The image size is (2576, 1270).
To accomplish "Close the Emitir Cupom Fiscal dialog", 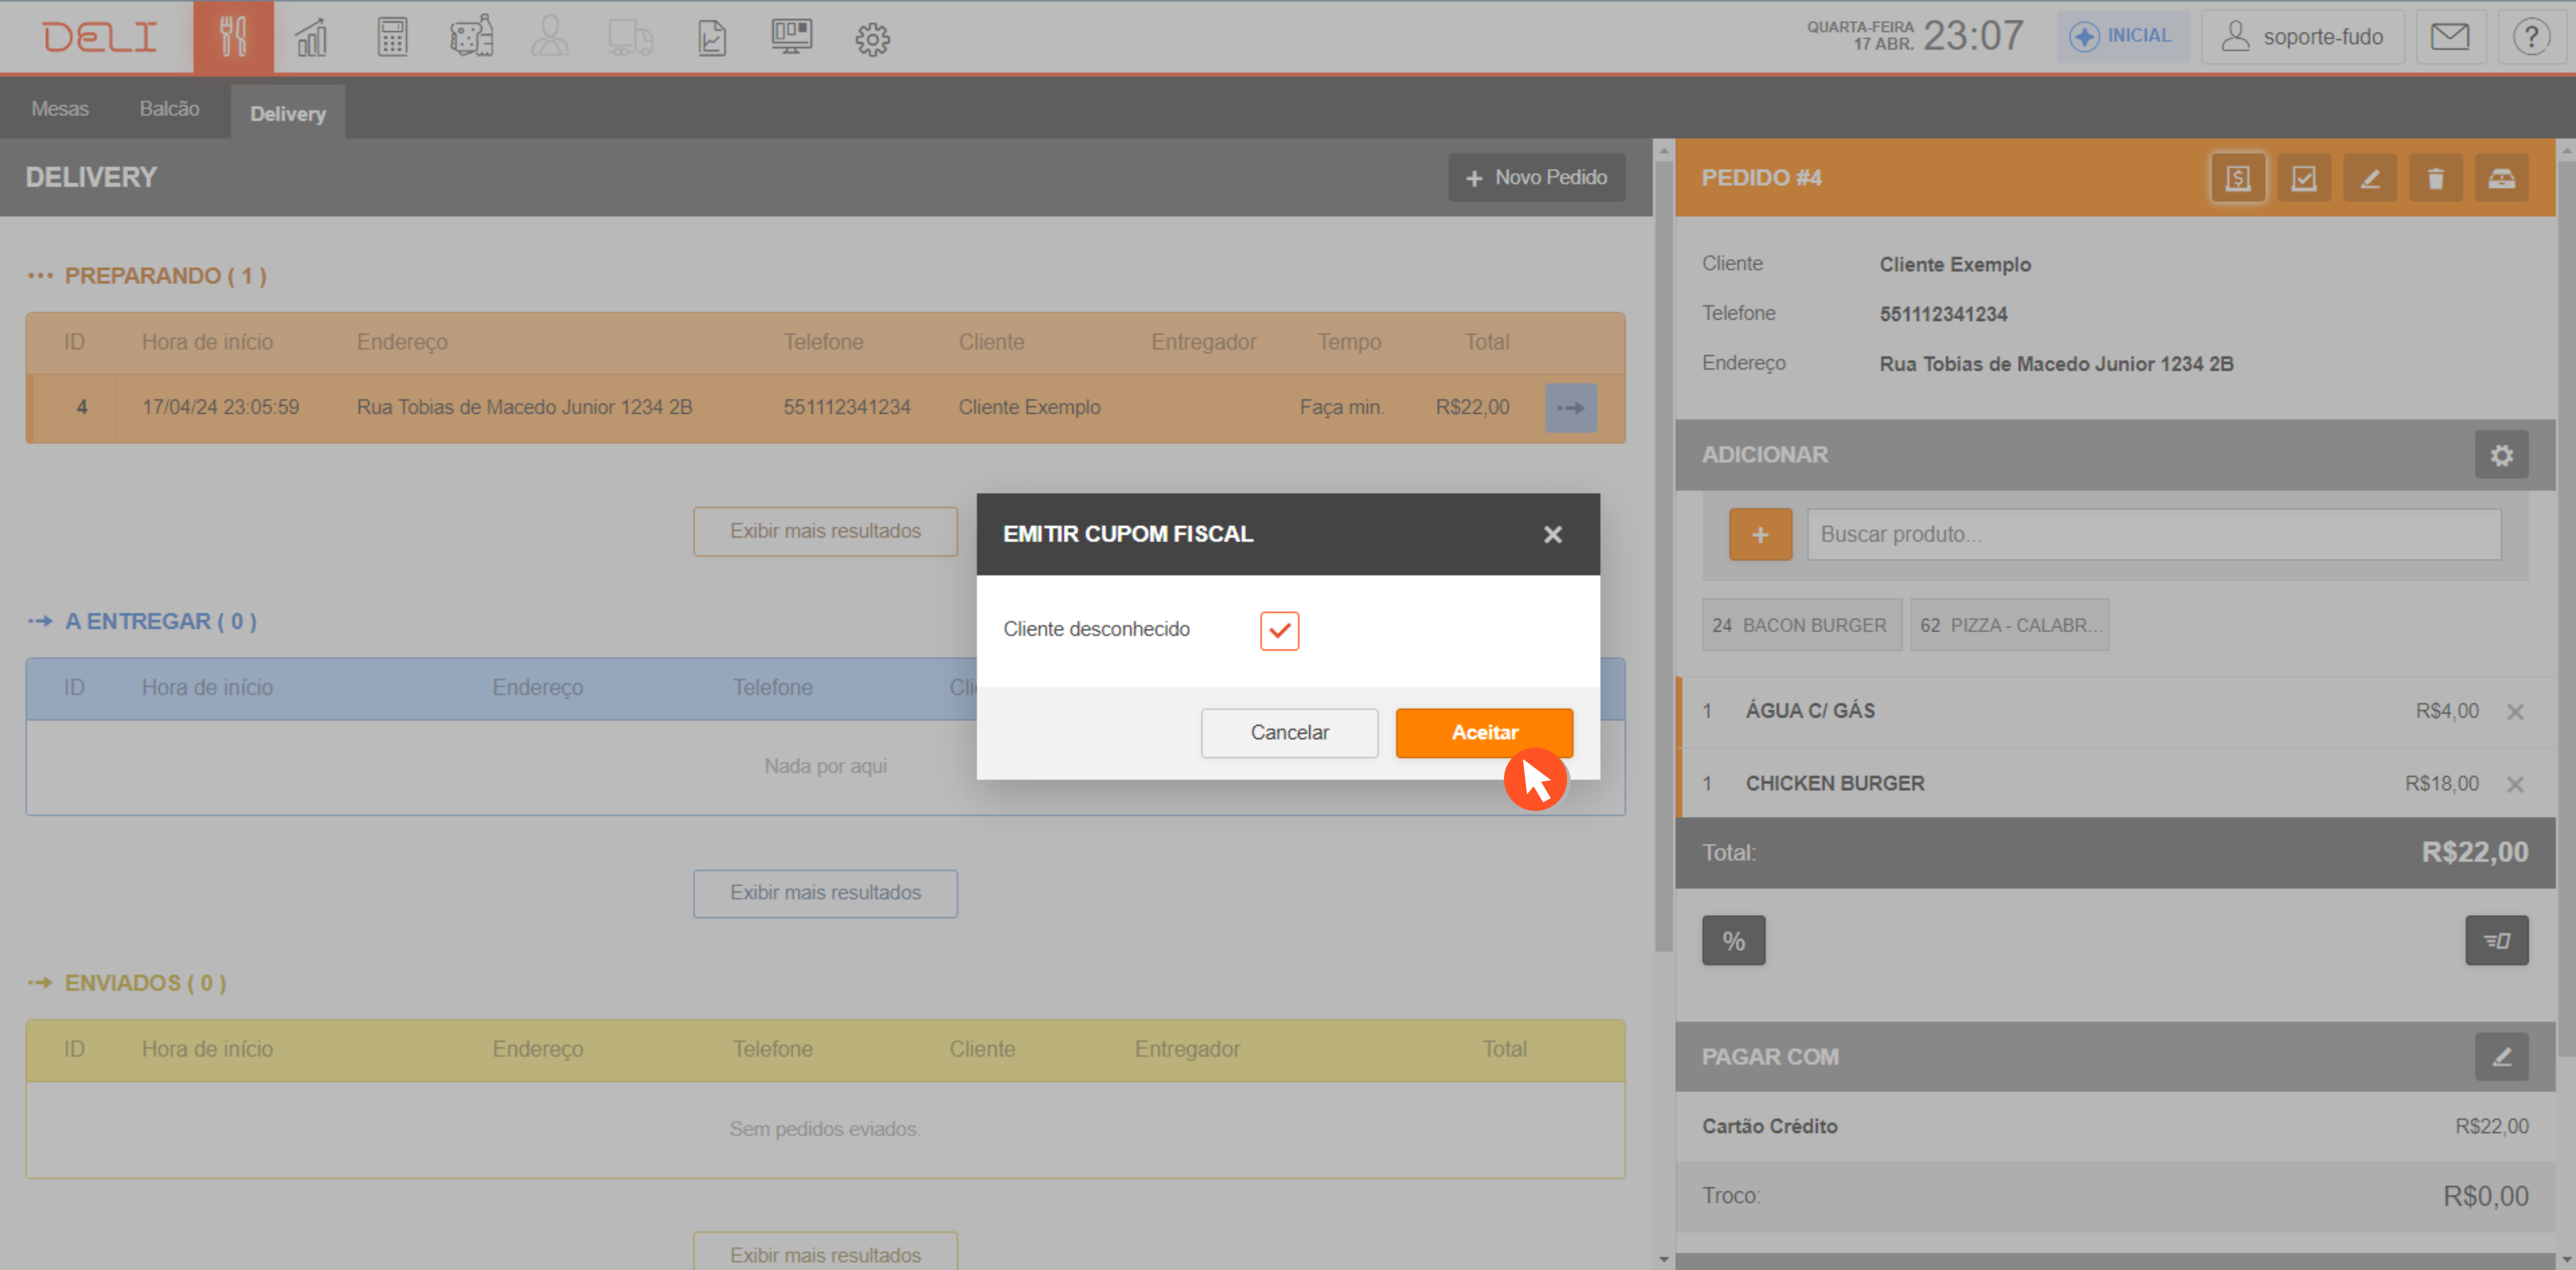I will [1552, 534].
